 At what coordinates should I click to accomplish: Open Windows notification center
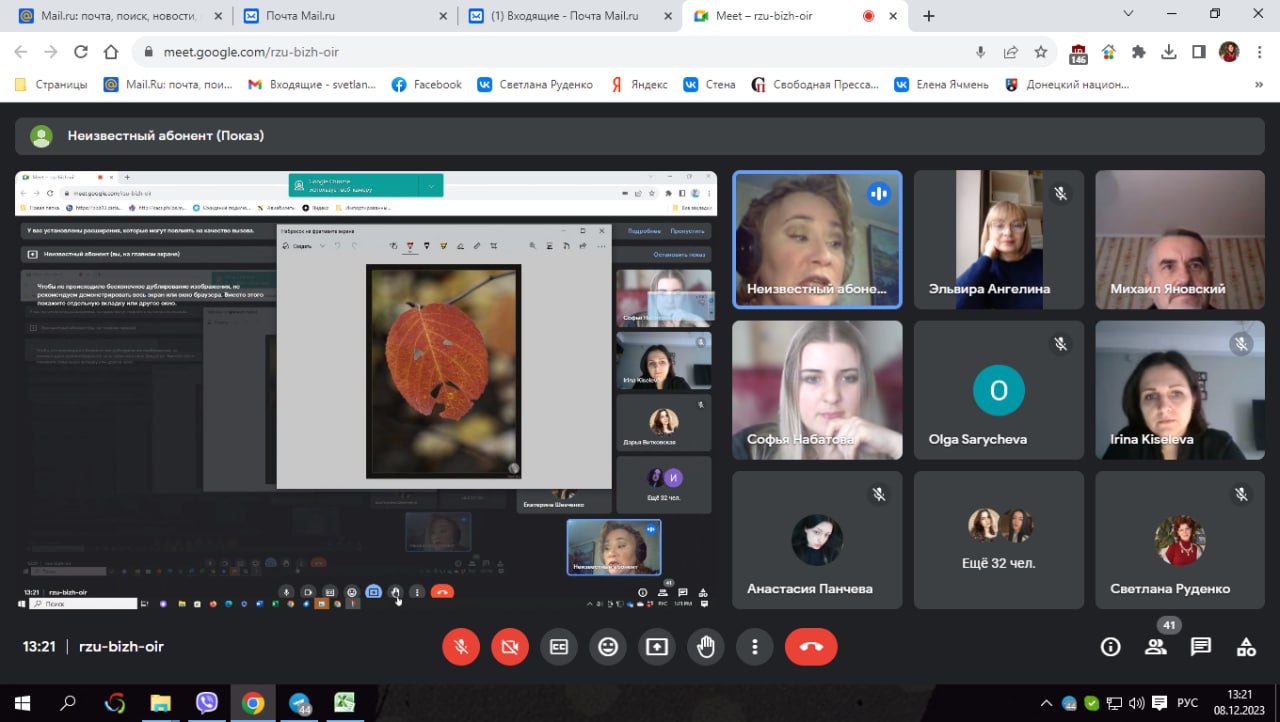(x=1159, y=703)
